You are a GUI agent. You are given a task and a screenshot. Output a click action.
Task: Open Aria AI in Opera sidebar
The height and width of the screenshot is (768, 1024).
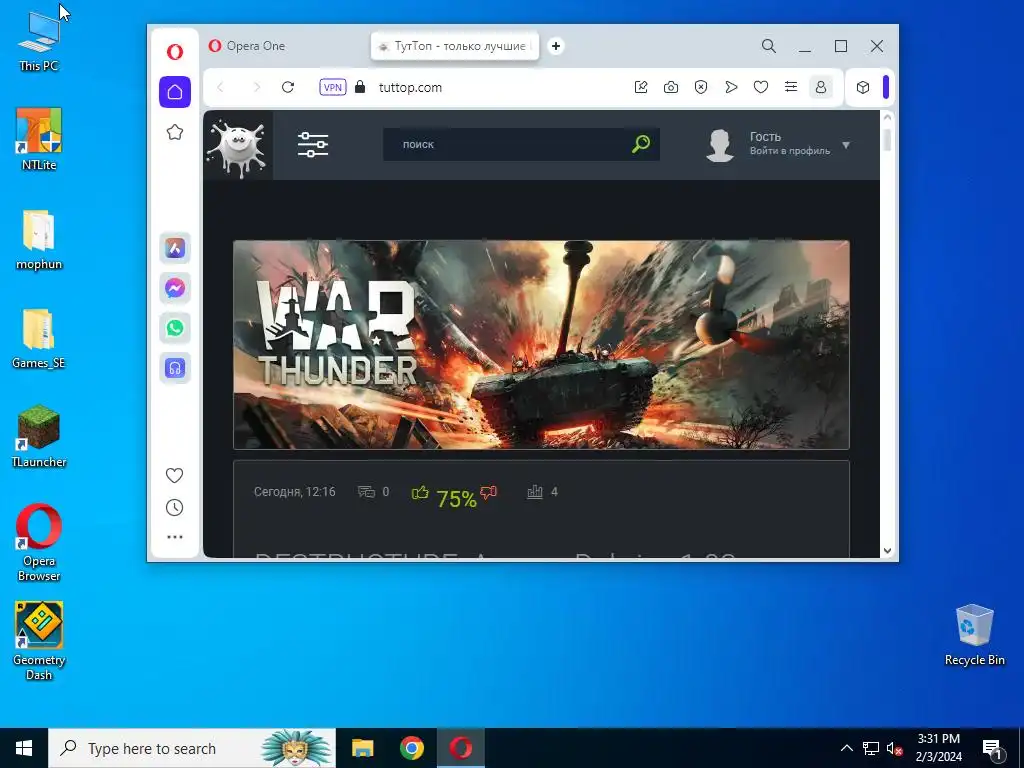[x=175, y=248]
